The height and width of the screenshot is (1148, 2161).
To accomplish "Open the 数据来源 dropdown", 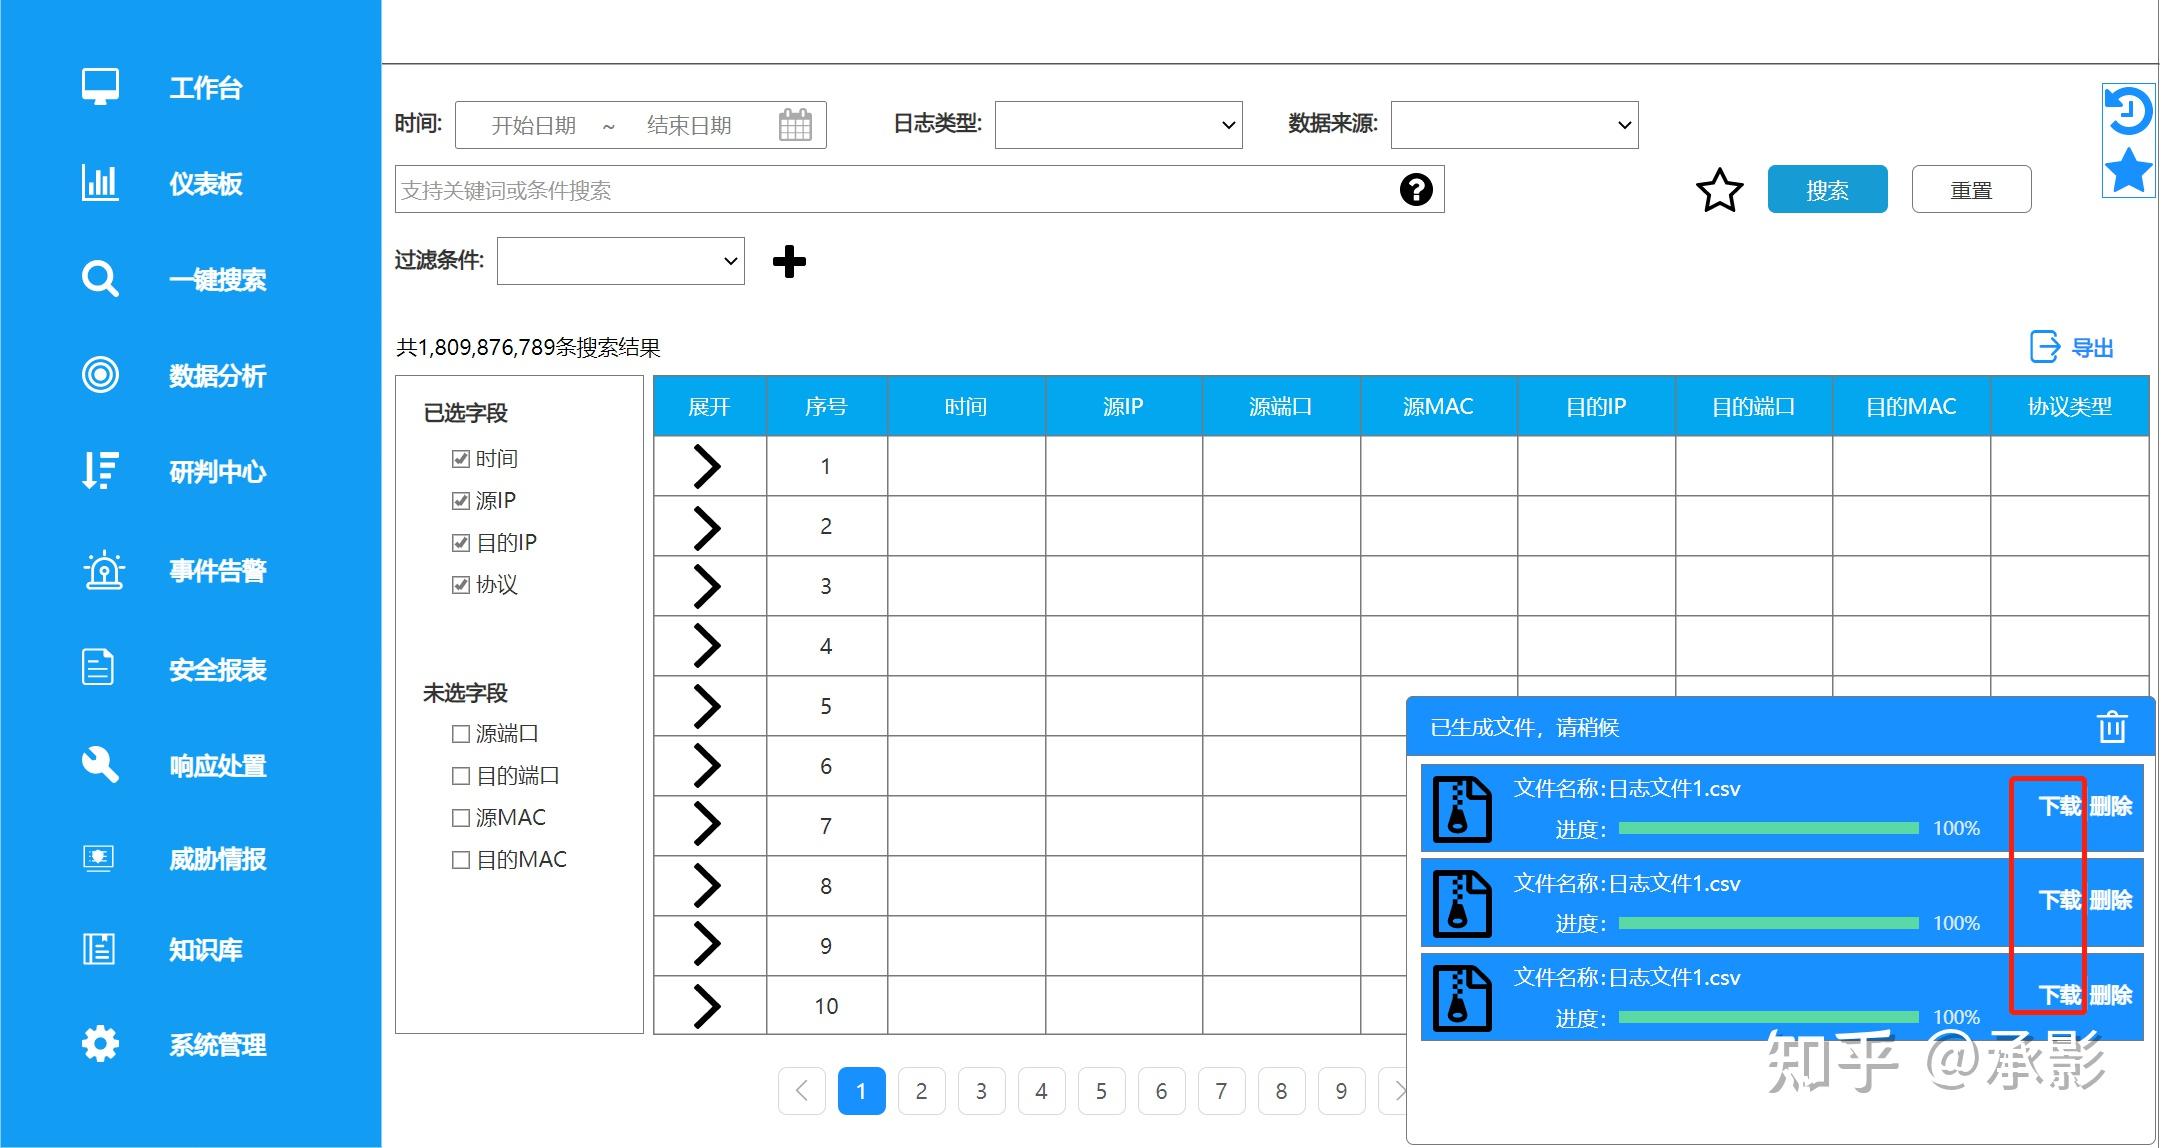I will (x=1514, y=125).
